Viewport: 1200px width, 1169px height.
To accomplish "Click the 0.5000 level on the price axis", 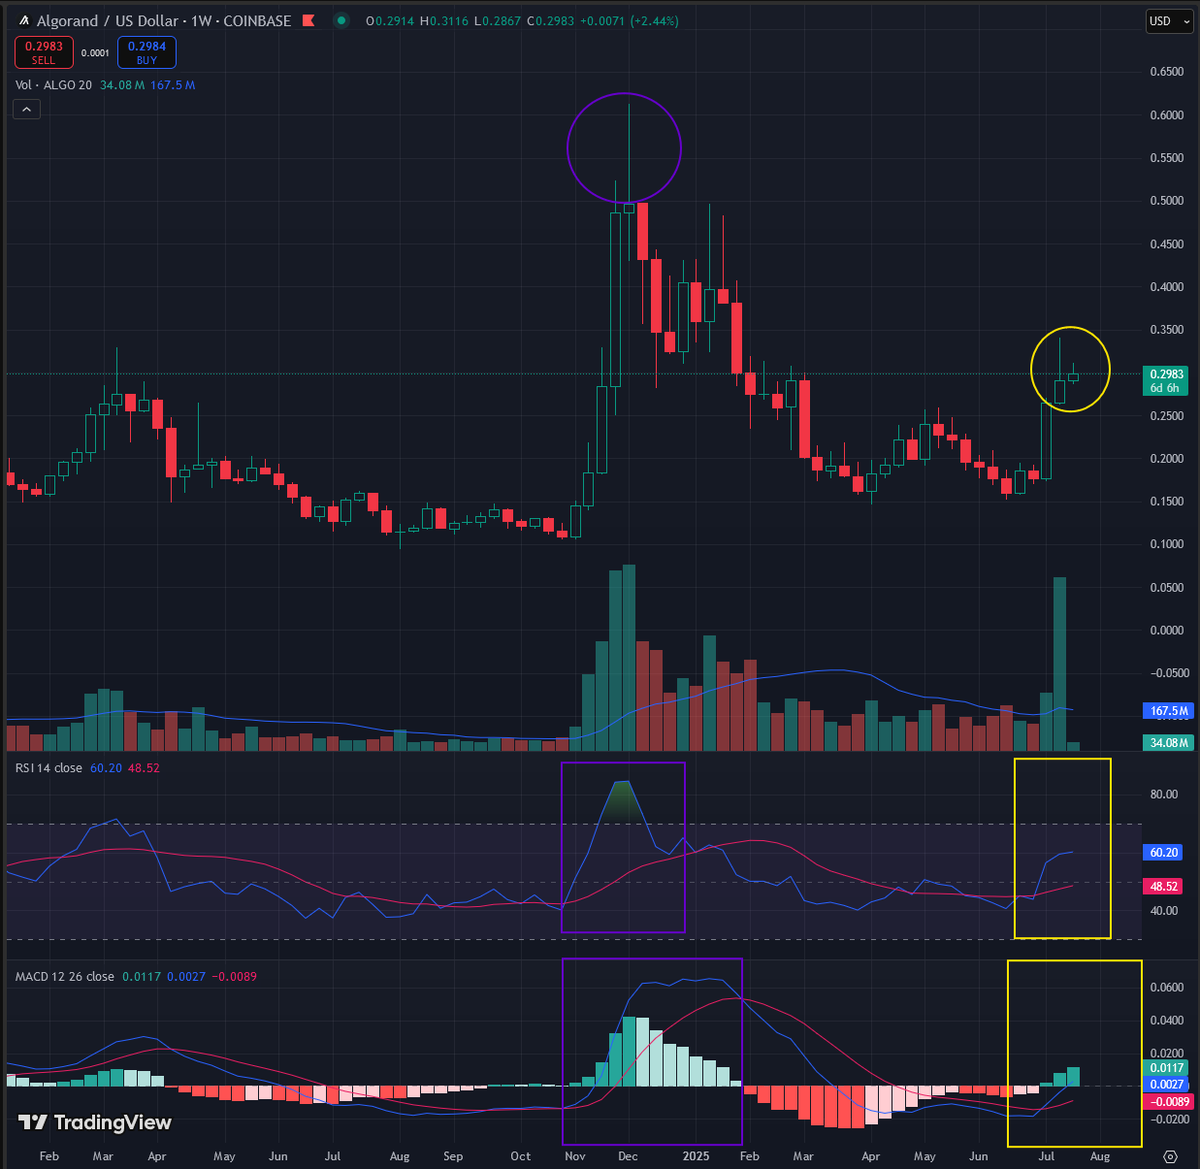I will 1166,201.
